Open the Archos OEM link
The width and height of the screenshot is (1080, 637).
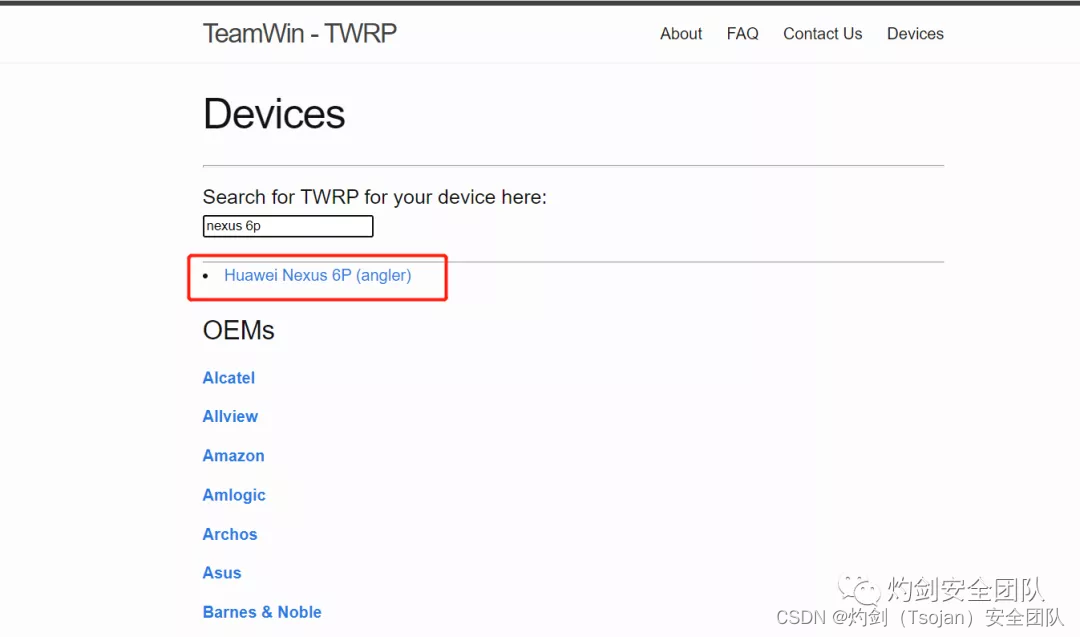pyautogui.click(x=229, y=534)
